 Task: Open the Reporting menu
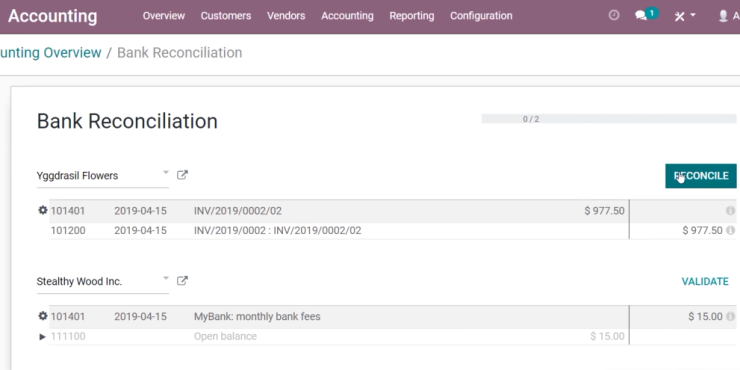(x=412, y=16)
